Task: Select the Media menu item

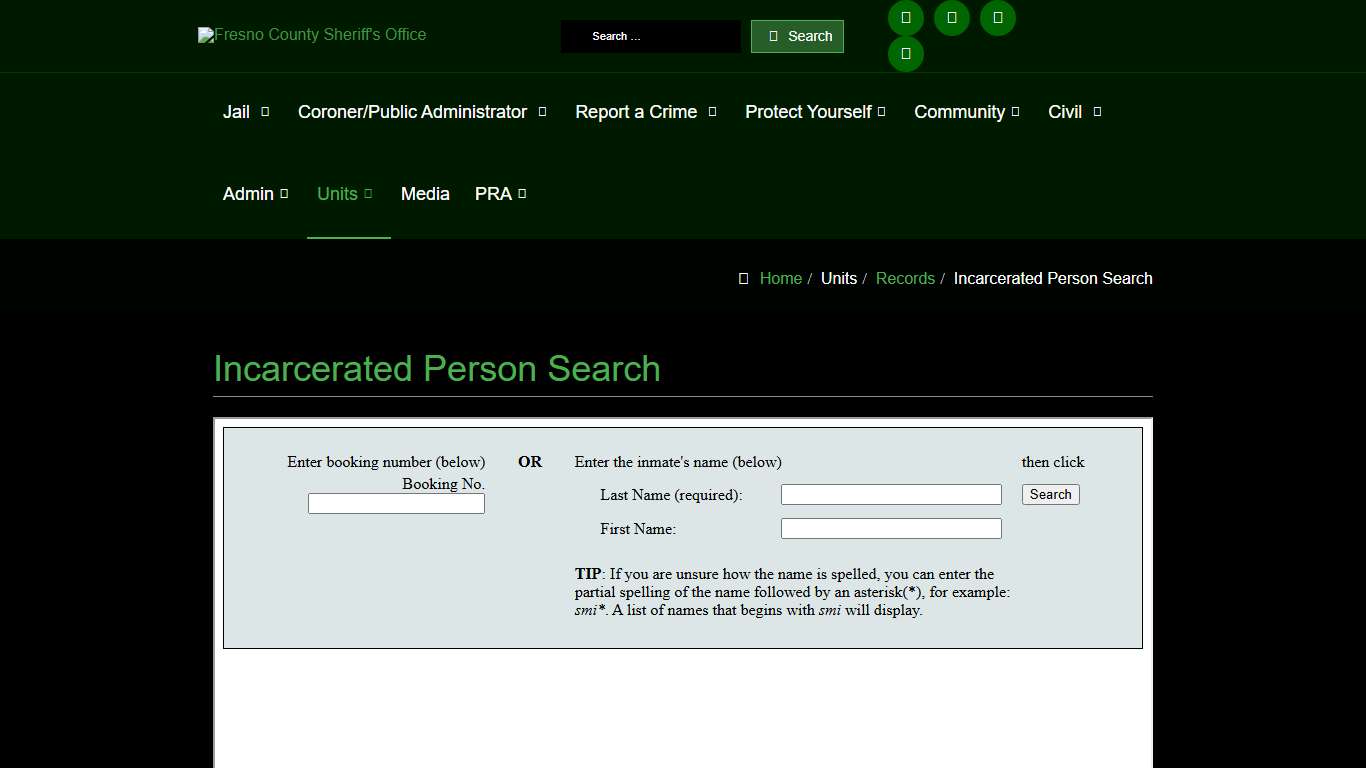Action: (425, 194)
